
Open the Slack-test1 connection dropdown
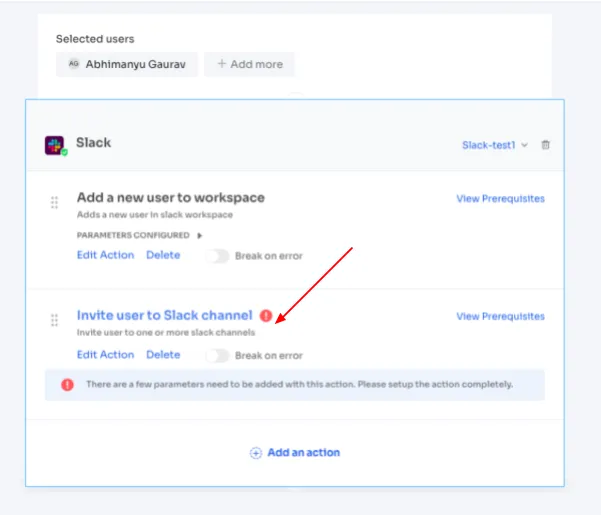495,145
